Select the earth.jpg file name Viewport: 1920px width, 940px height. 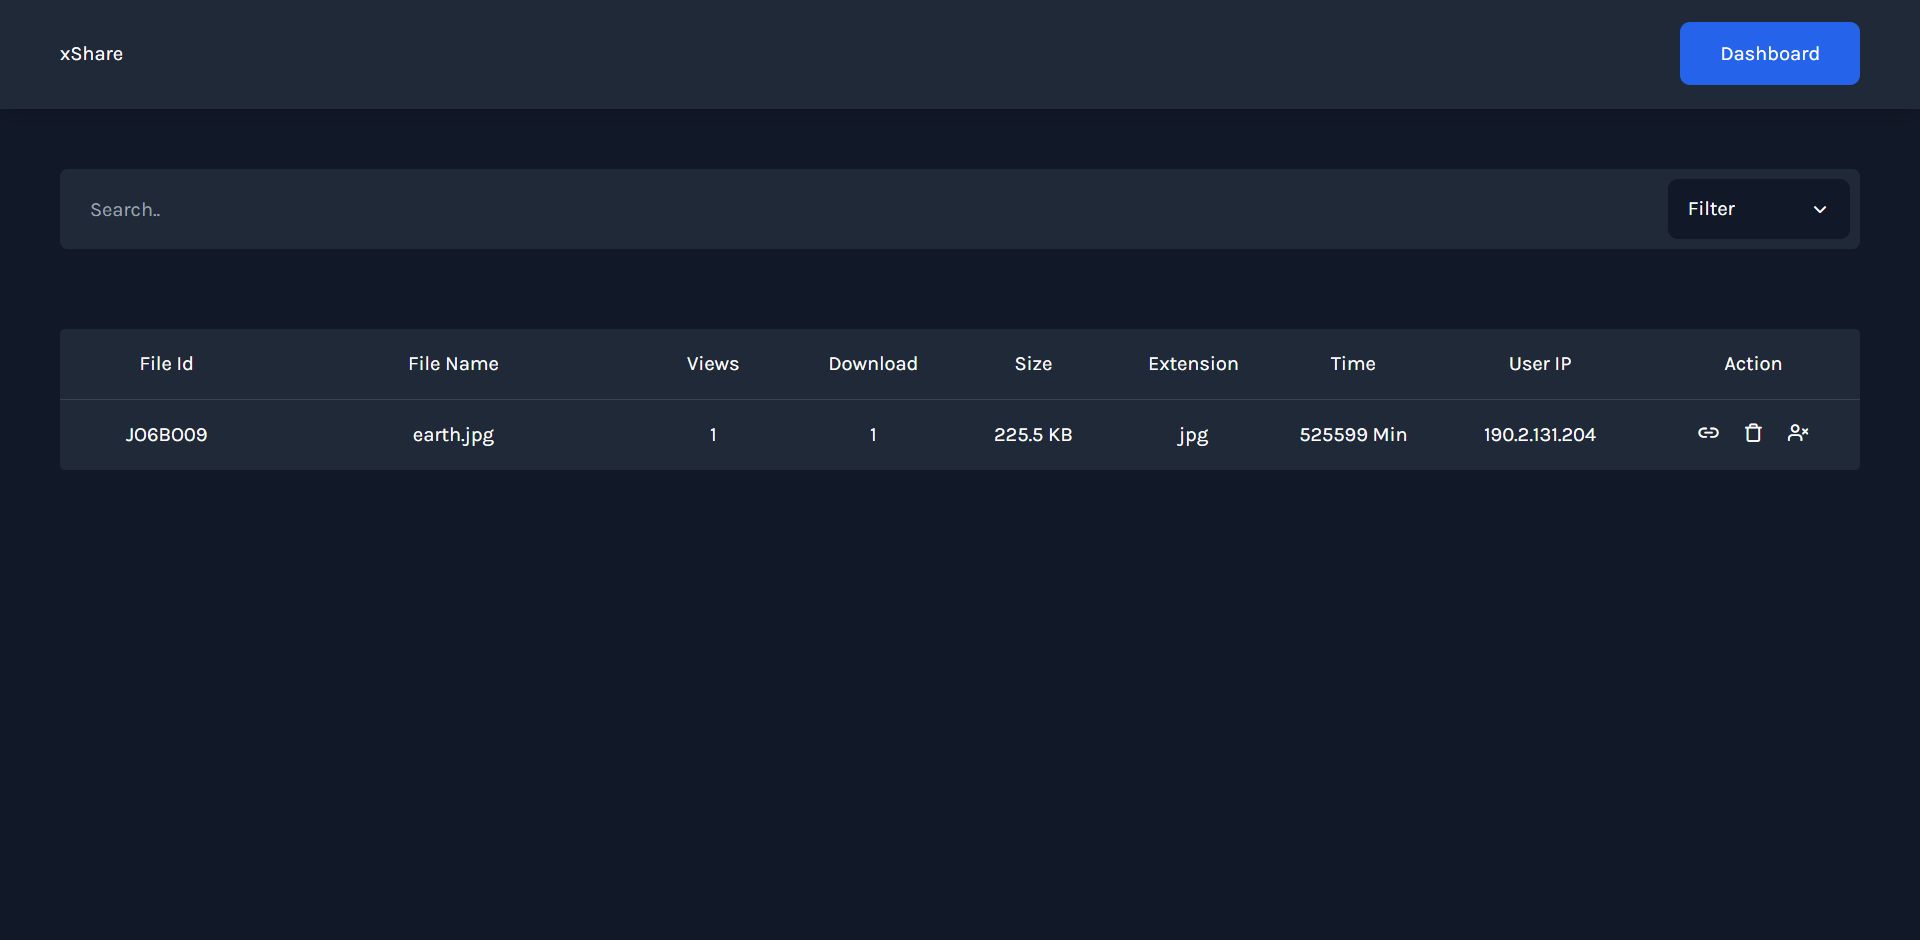point(453,435)
